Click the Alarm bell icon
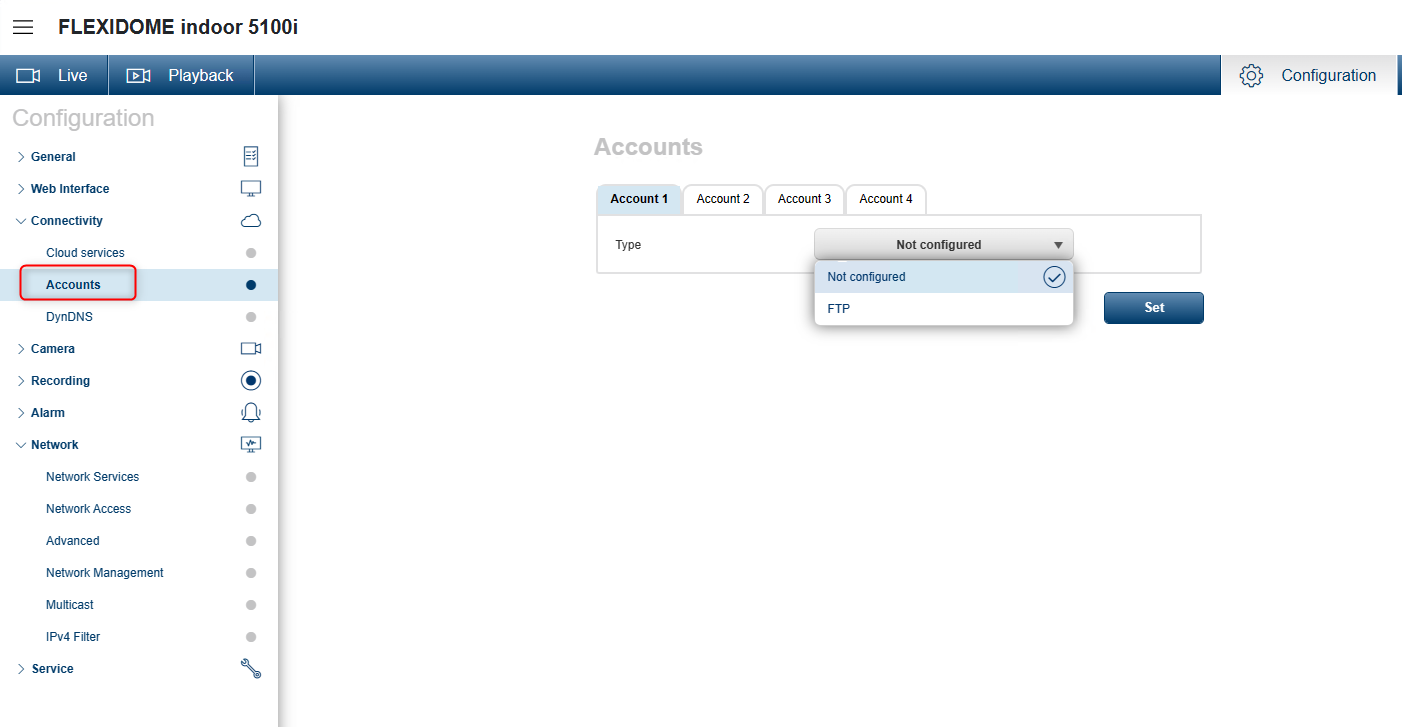Screen dimensions: 1402x727 pyautogui.click(x=251, y=413)
